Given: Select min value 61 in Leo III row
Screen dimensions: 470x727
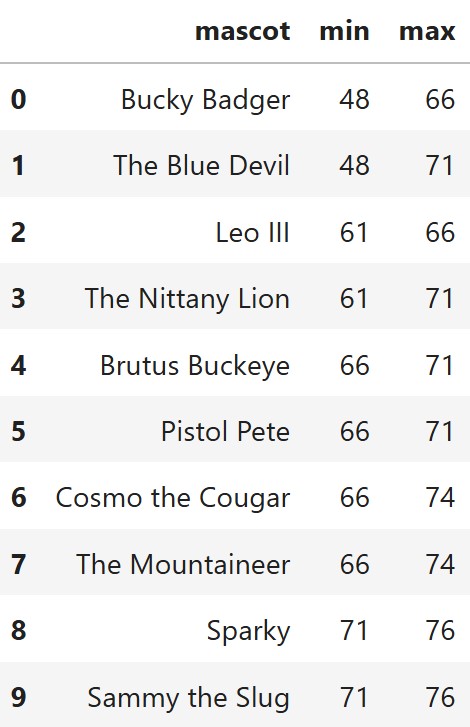Looking at the screenshot, I should [354, 232].
